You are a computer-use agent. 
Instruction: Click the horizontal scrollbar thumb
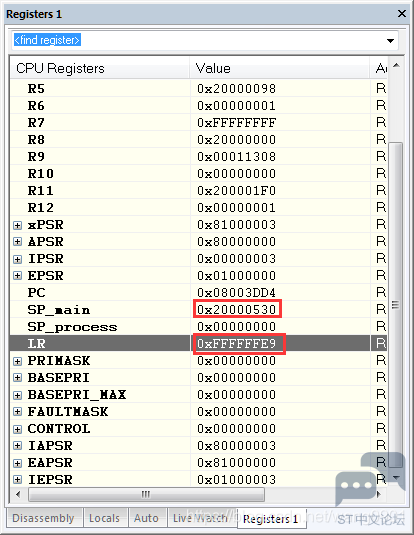[146, 494]
